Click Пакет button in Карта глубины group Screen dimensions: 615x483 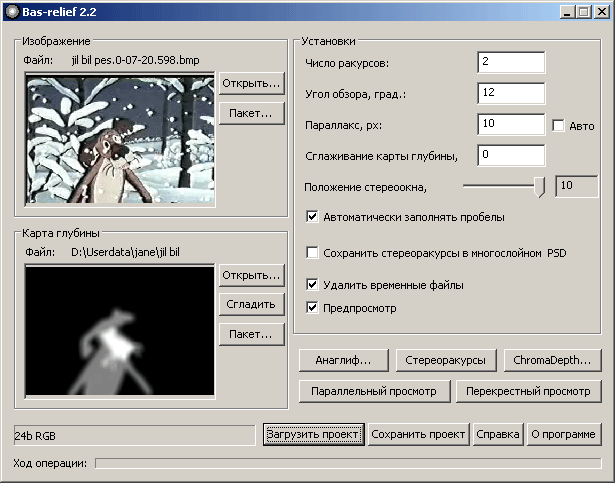coord(251,334)
